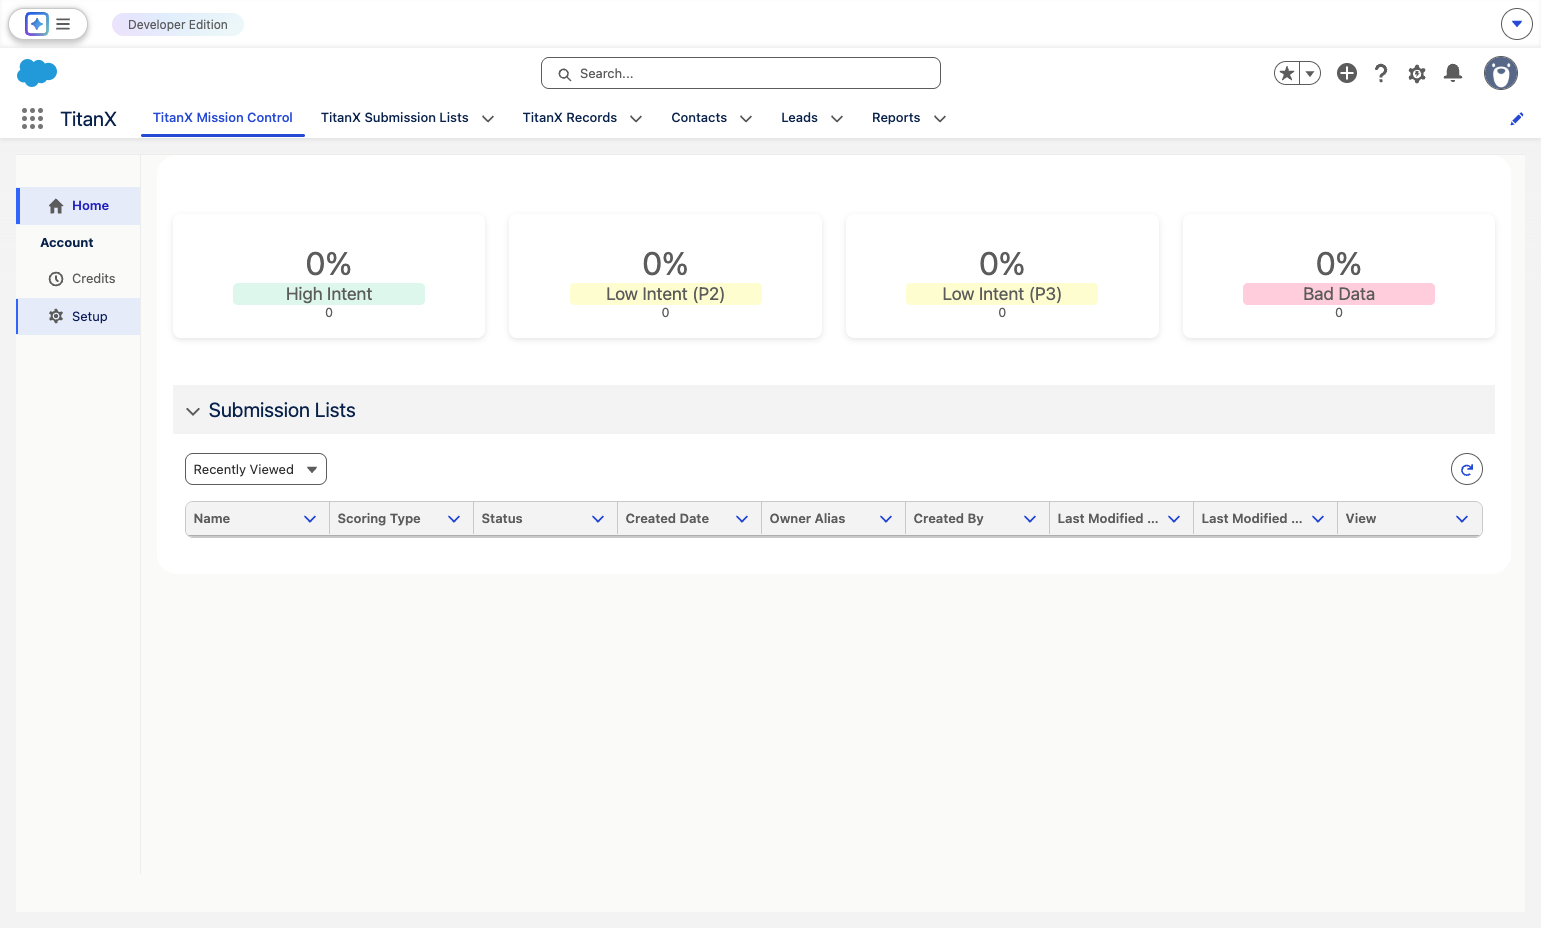View notifications bell icon

[x=1453, y=73]
